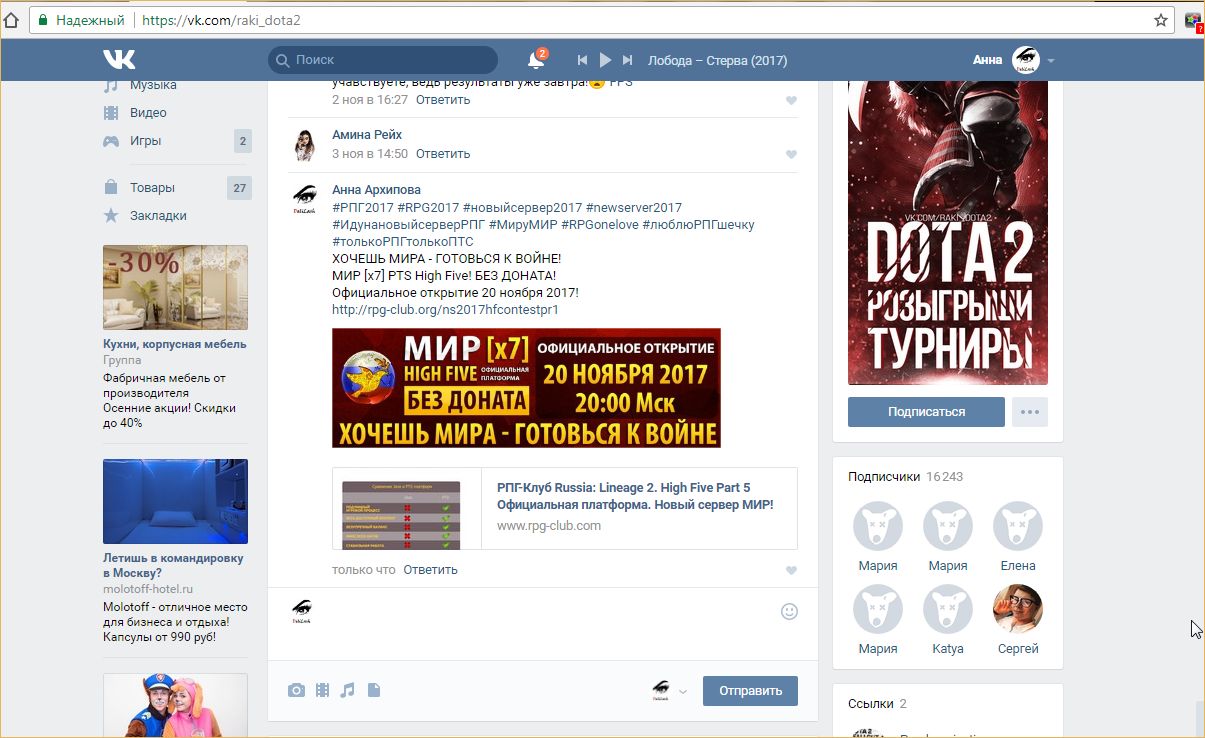Image resolution: width=1205 pixels, height=738 pixels.
Task: Open DOTA 2 розыгрыши турниры cover
Action: 948,232
